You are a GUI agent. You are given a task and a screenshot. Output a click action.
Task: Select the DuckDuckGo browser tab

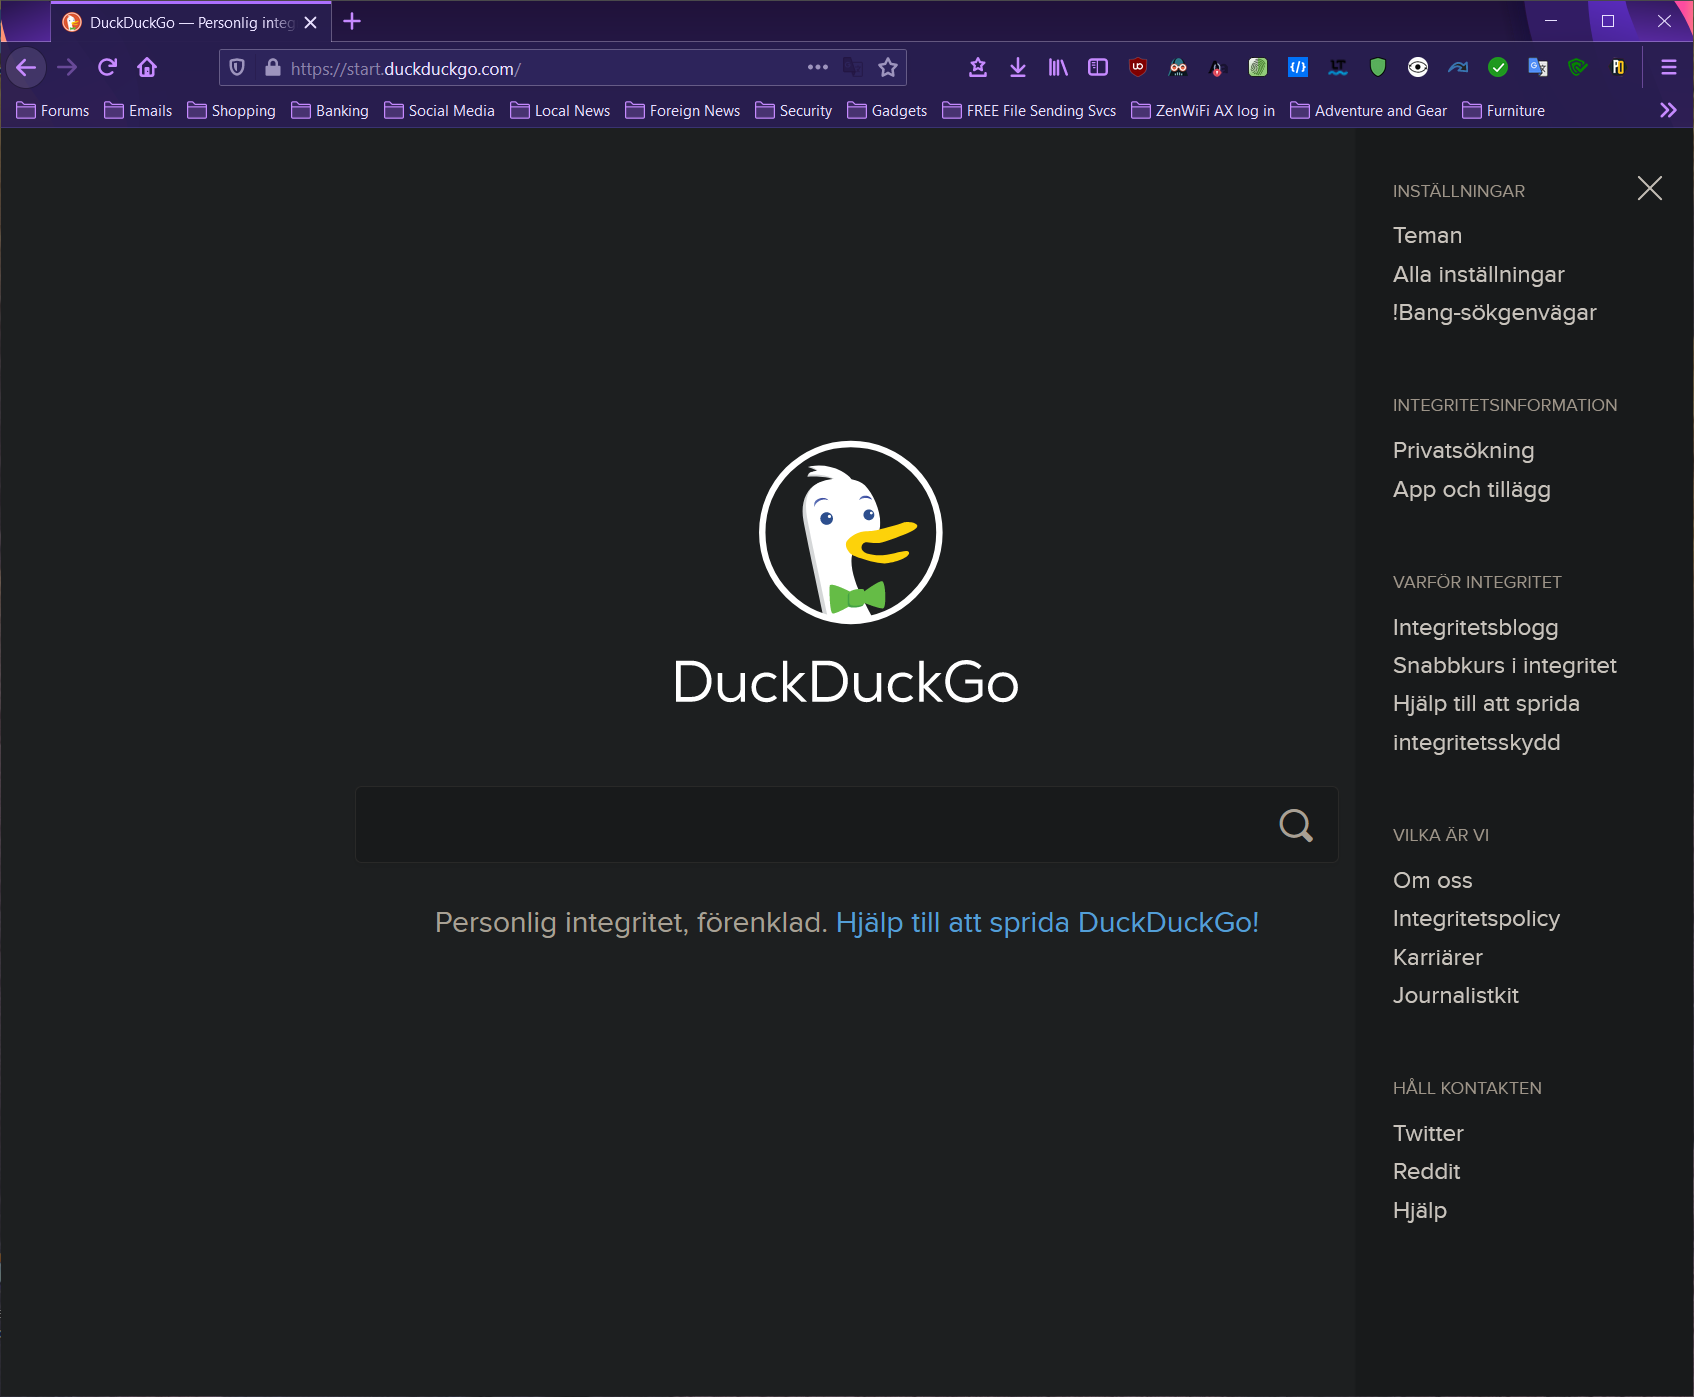[x=190, y=22]
